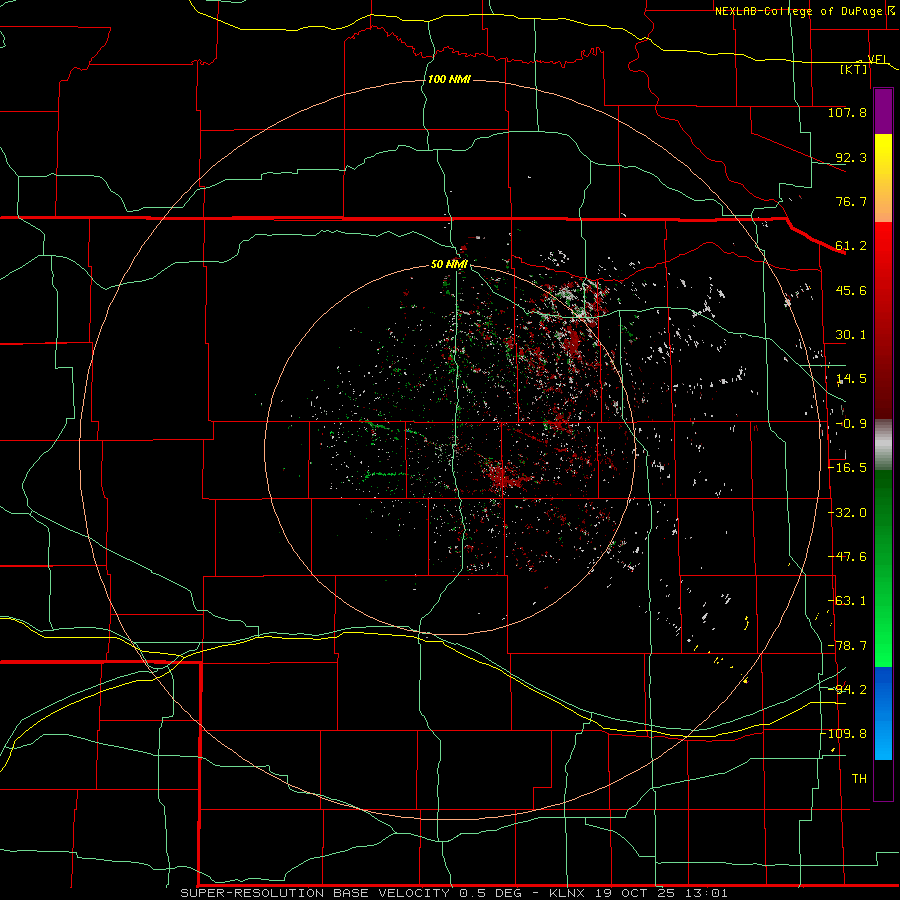The width and height of the screenshot is (900, 900).
Task: Click the VEL product label above the scale
Action: tap(877, 59)
